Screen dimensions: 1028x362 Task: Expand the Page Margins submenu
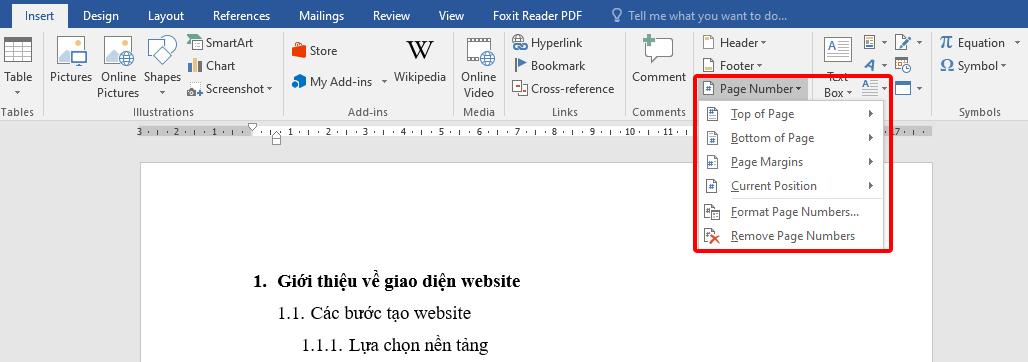coord(792,162)
